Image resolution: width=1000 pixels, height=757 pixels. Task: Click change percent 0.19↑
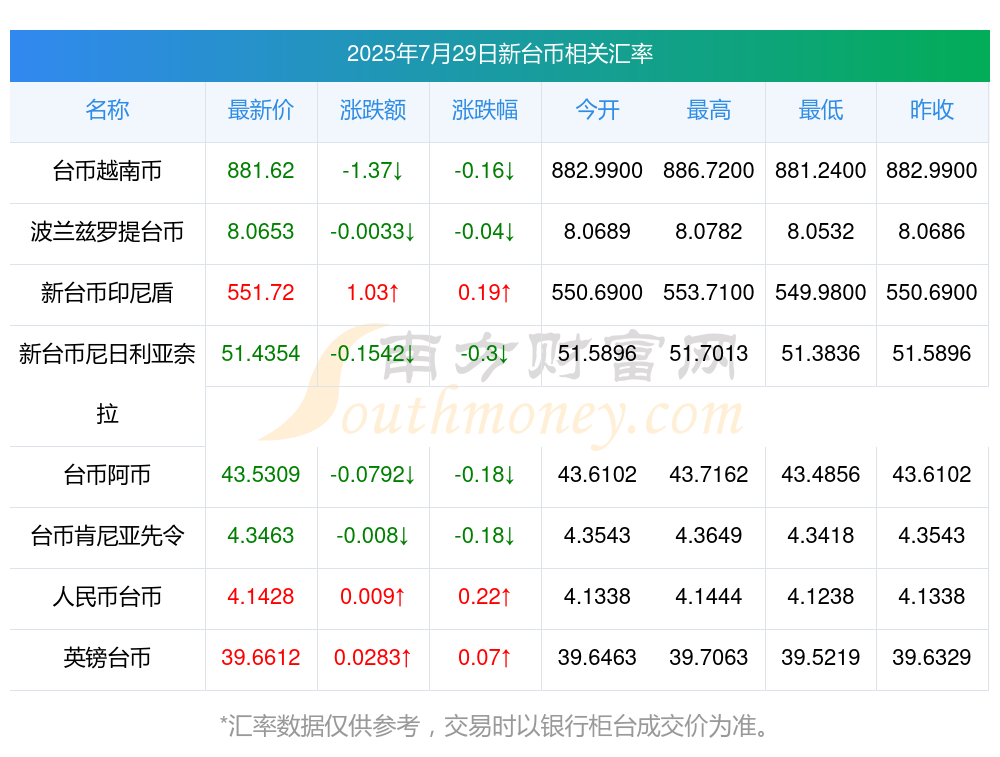click(485, 293)
